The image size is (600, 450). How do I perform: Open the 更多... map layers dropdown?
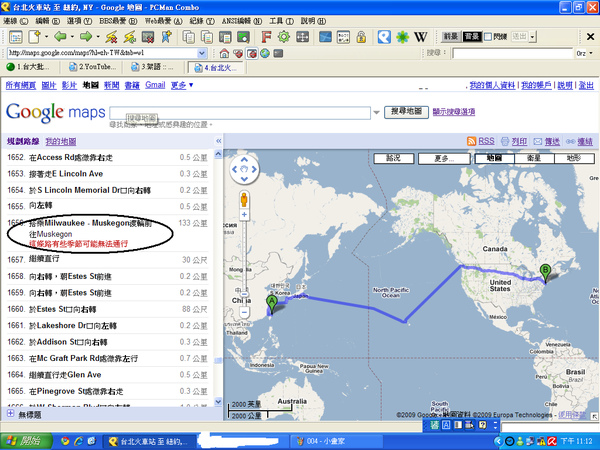tap(444, 158)
